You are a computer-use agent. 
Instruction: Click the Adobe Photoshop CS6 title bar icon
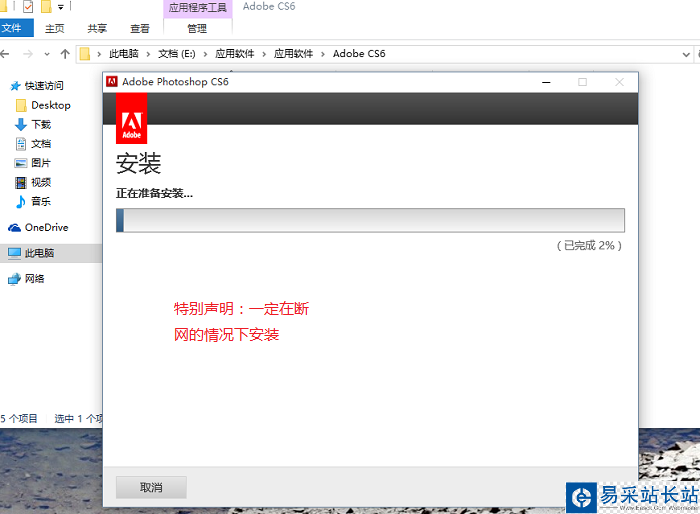pos(112,81)
